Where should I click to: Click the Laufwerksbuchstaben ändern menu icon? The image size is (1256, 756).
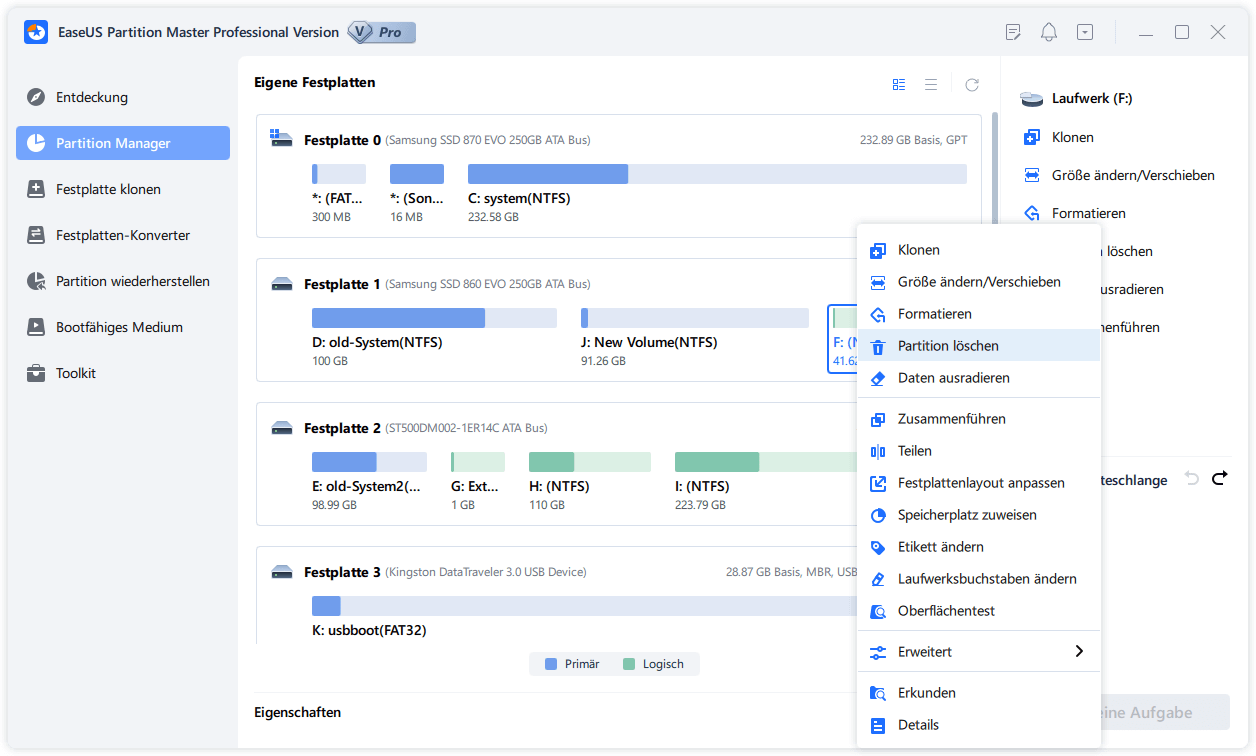coord(878,579)
